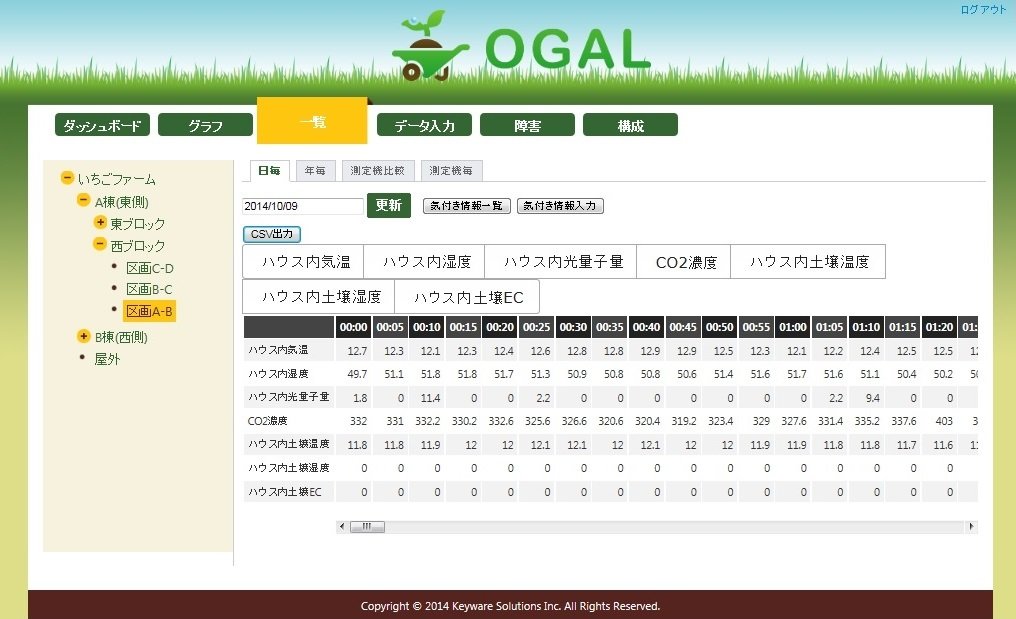Collapse the いちごファーム tree node
Screen dimensions: 1016x619
pos(67,179)
